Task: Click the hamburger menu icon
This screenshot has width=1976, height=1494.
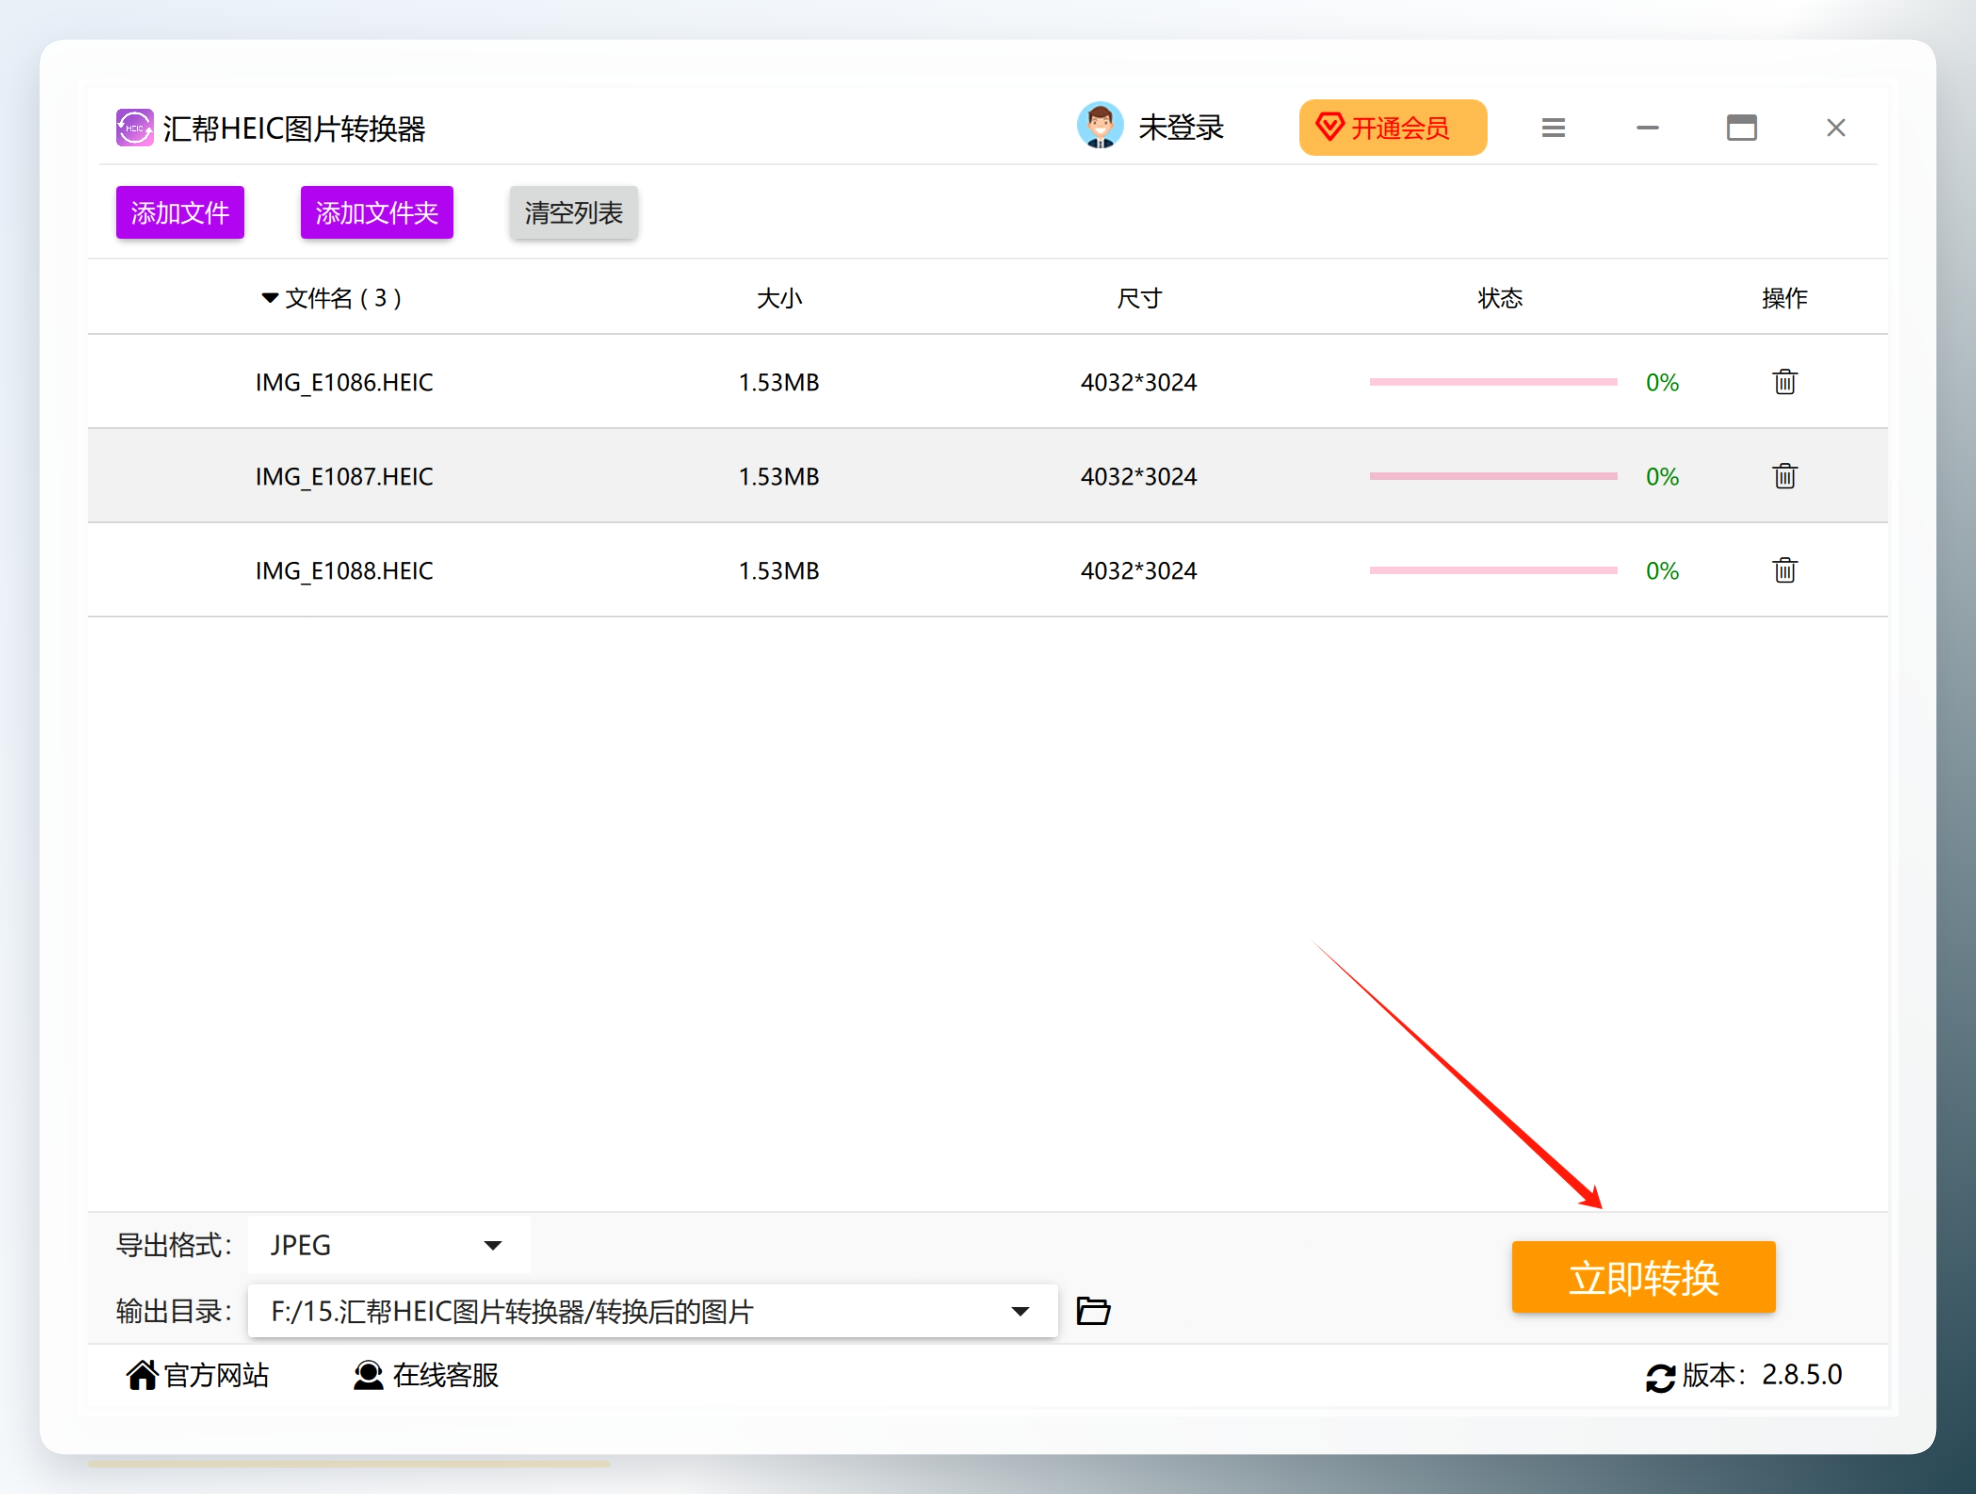Action: click(x=1553, y=128)
